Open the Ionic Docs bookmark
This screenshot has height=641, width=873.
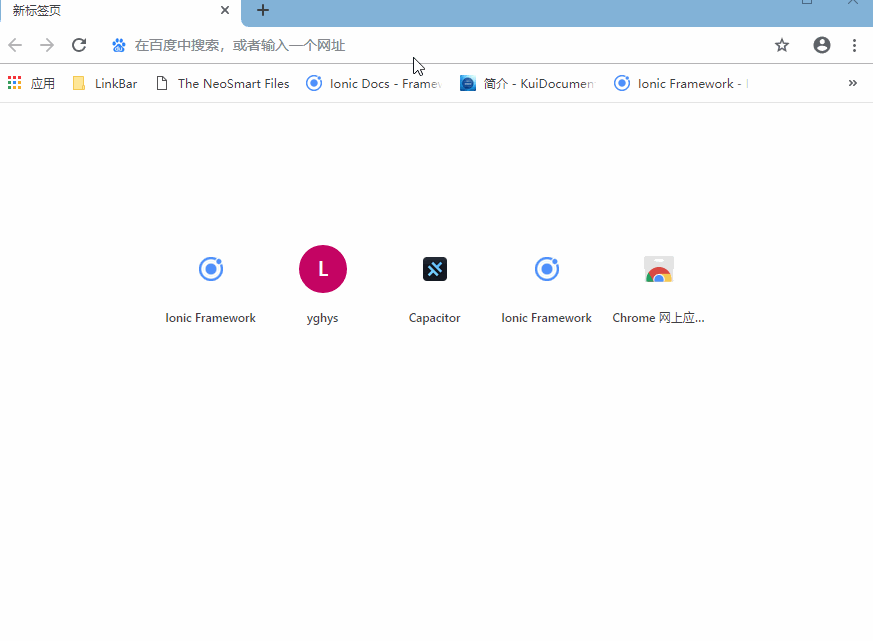pos(374,84)
